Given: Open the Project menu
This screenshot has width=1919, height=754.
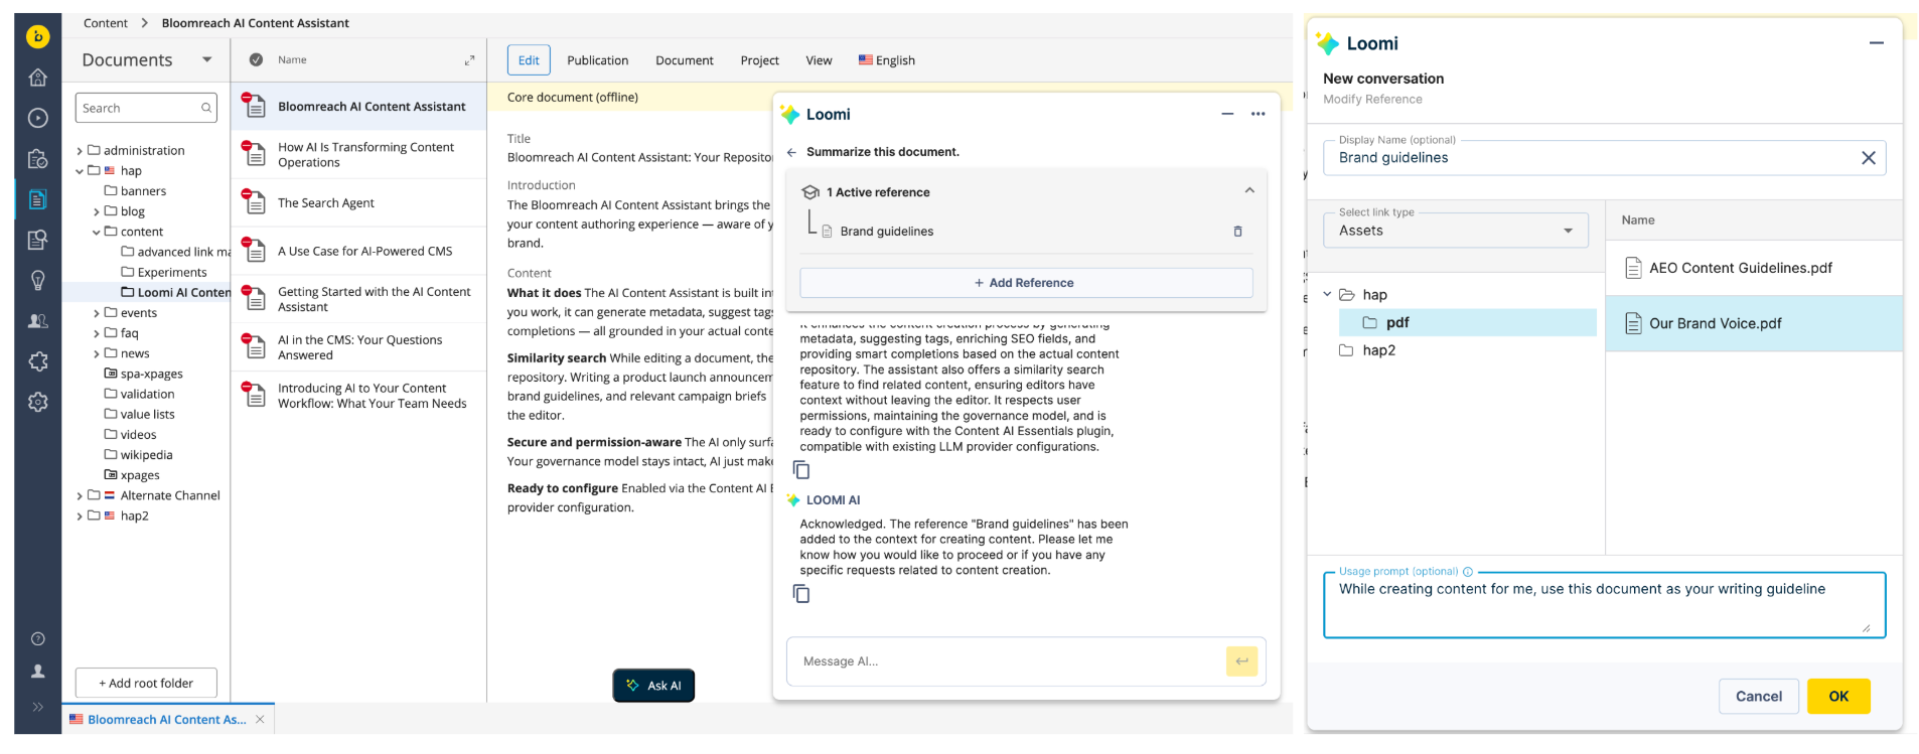Looking at the screenshot, I should coord(759,60).
